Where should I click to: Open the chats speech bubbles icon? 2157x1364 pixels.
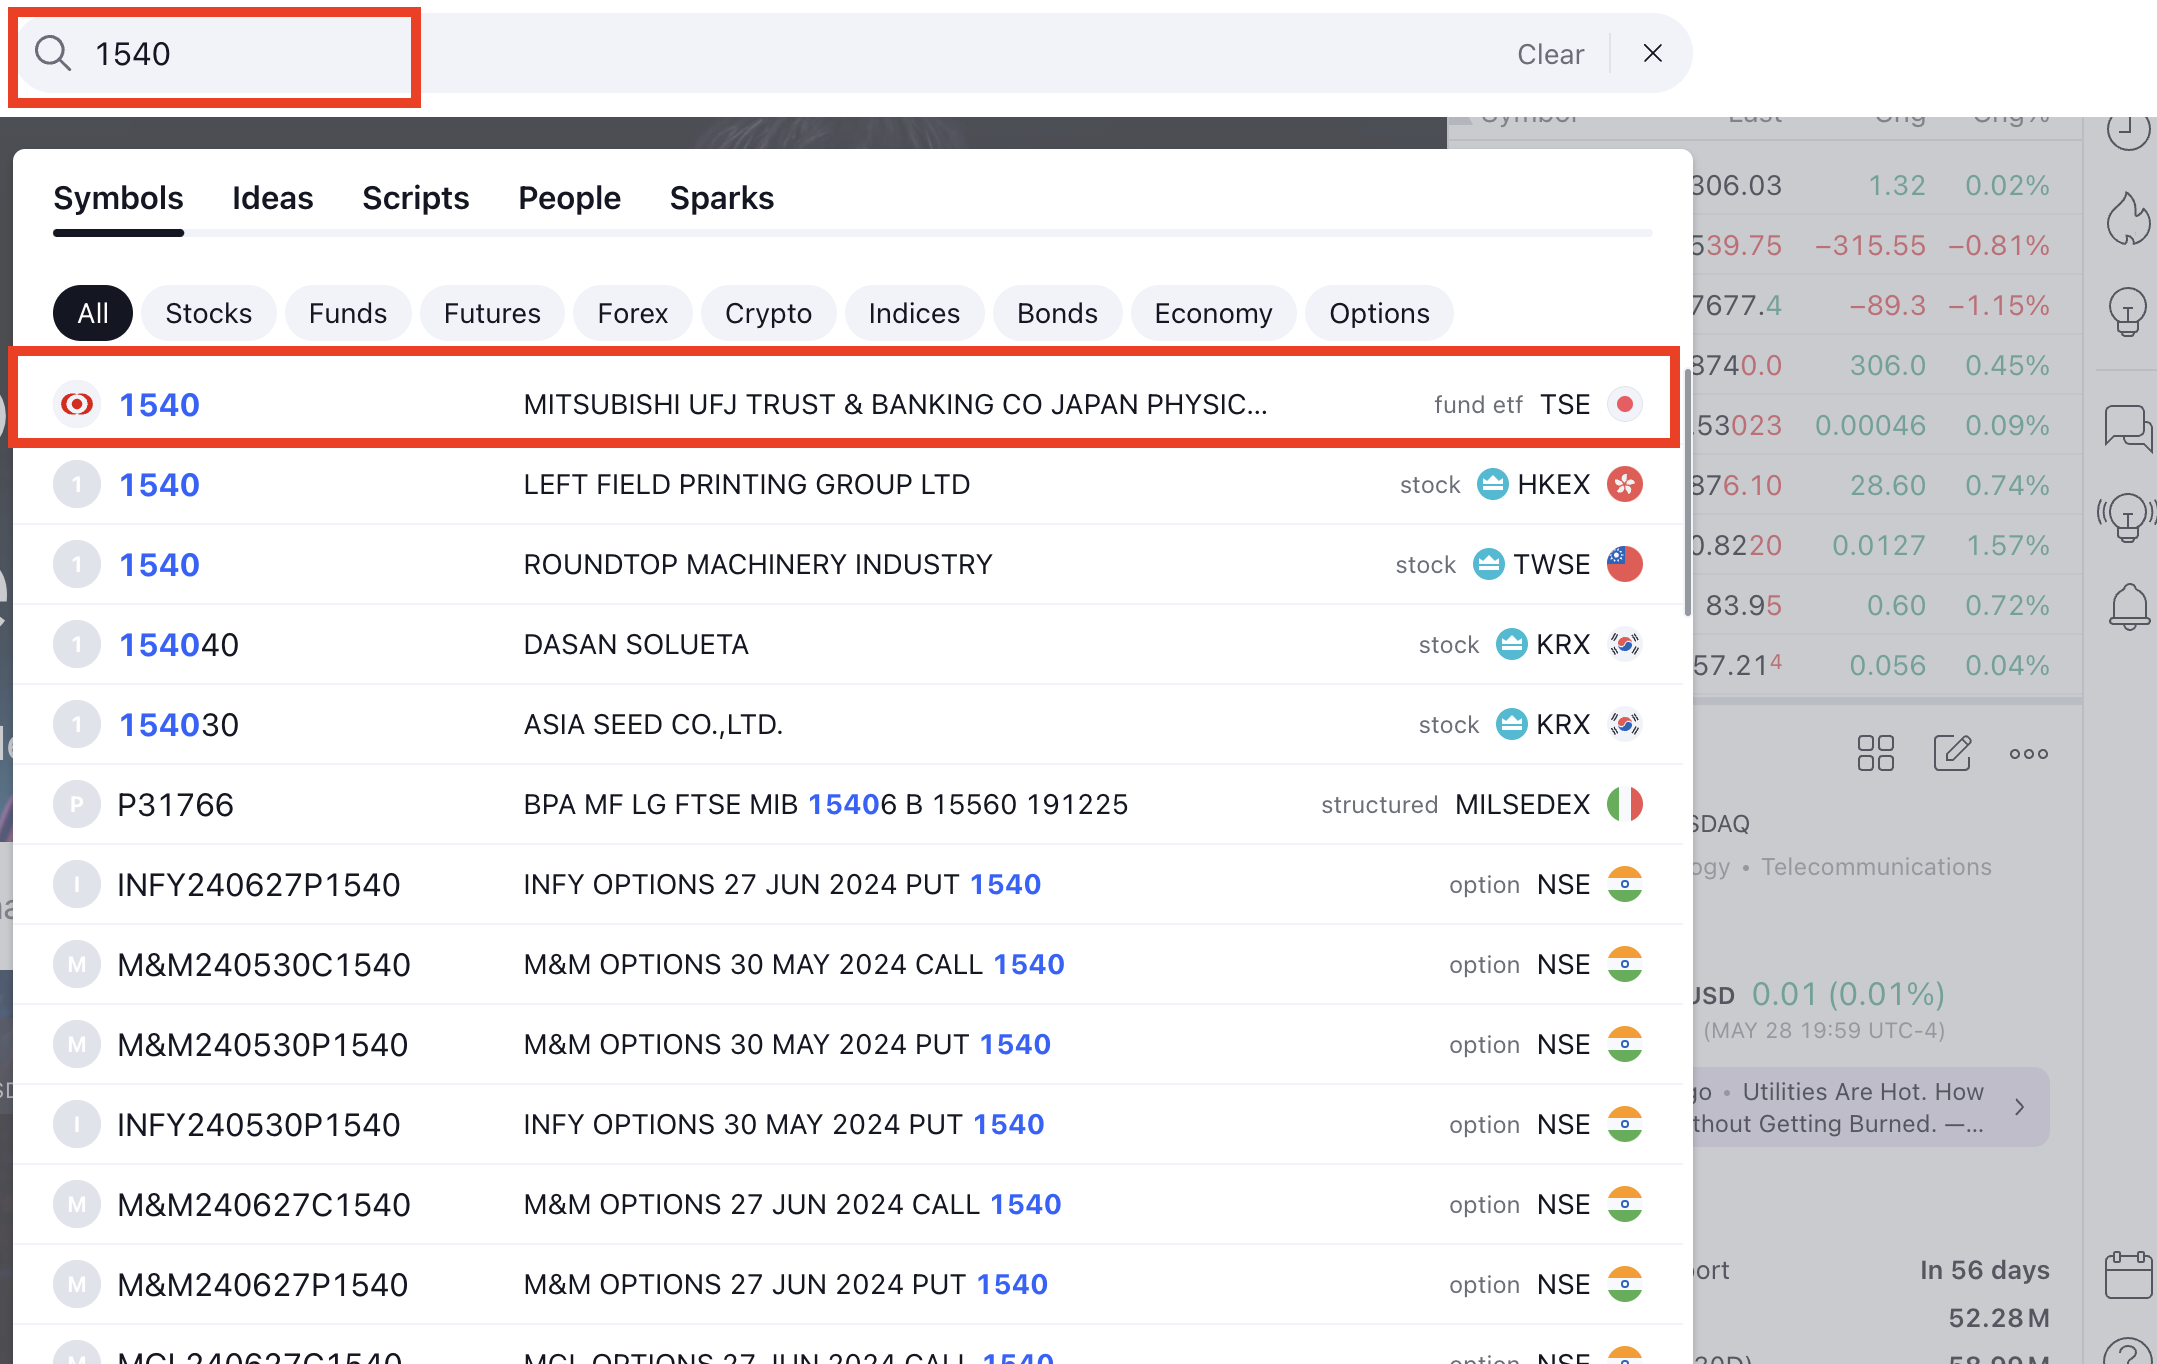(2128, 428)
